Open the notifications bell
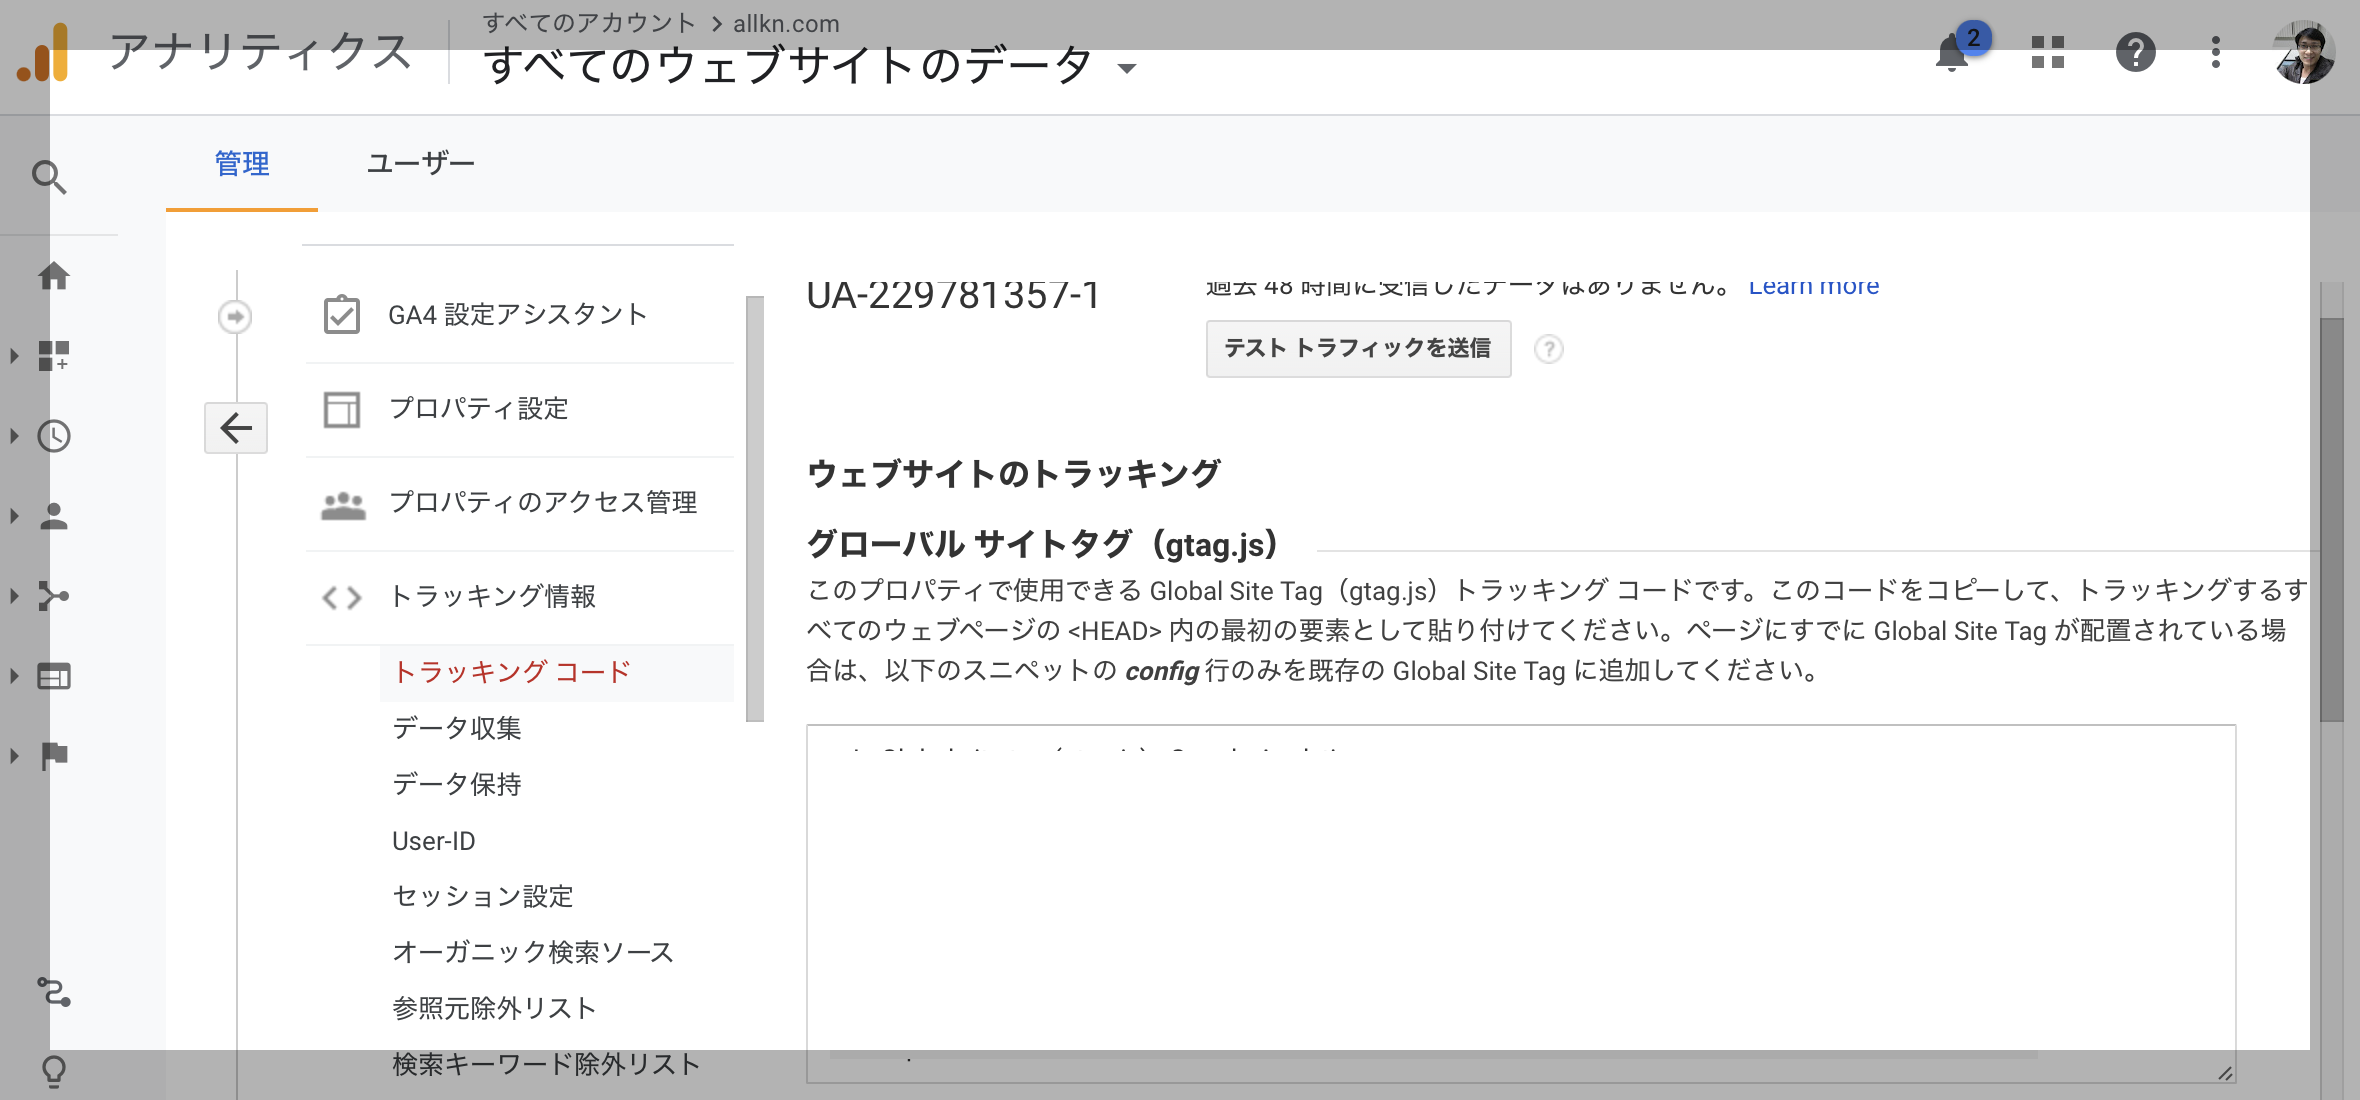 tap(1952, 53)
